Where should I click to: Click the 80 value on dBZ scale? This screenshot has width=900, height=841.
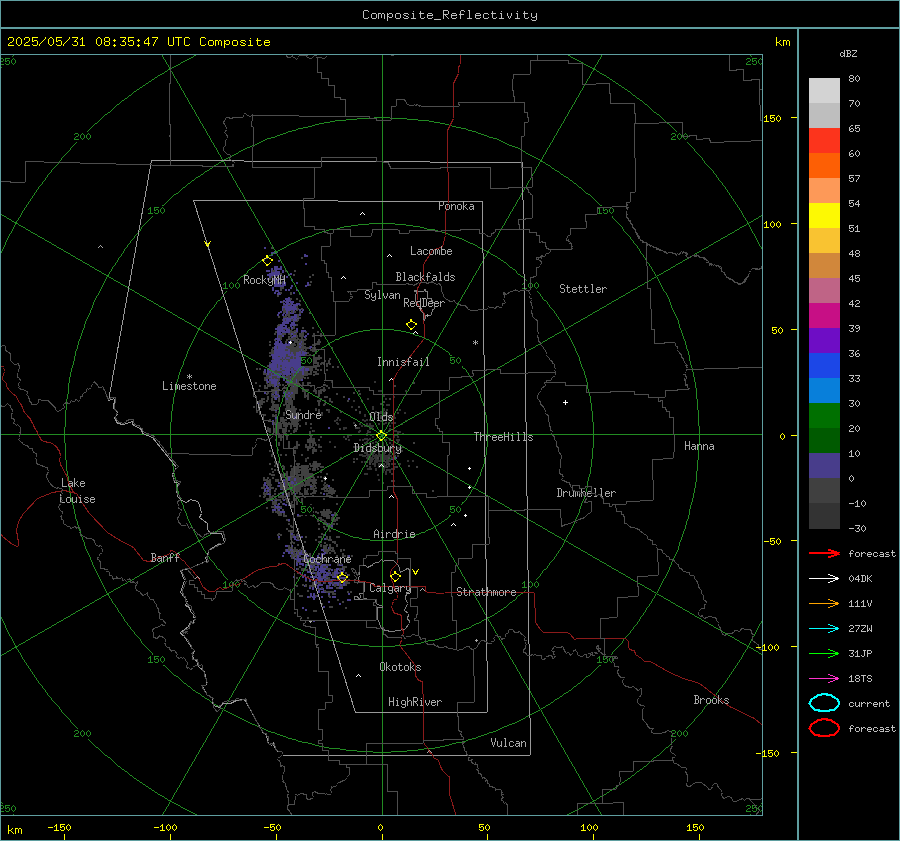click(854, 79)
